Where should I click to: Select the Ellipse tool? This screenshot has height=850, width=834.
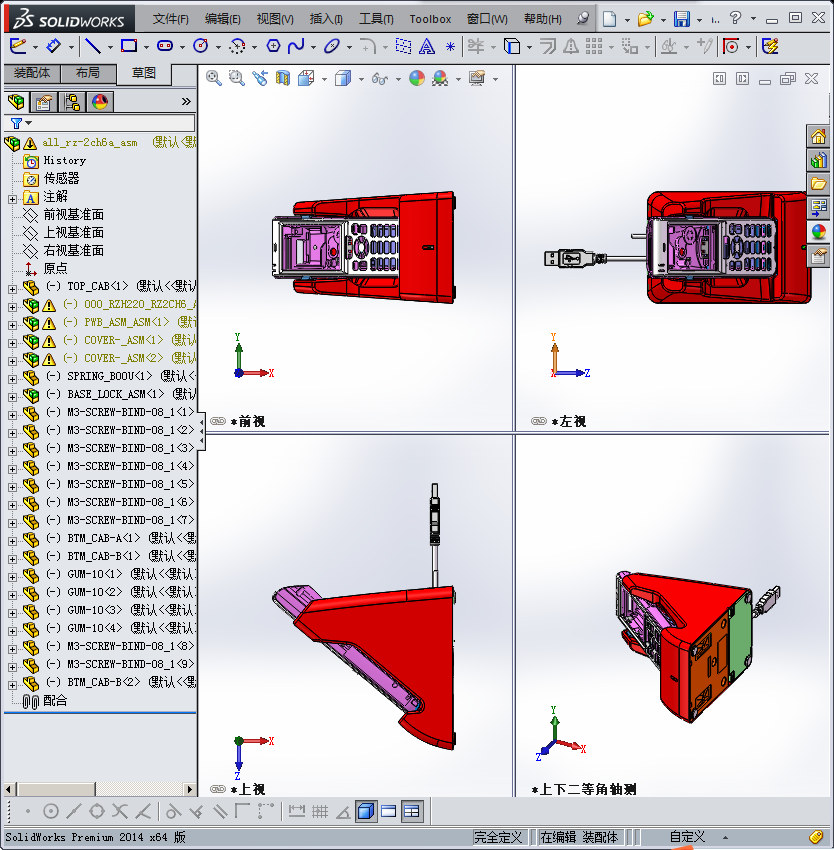(x=331, y=47)
